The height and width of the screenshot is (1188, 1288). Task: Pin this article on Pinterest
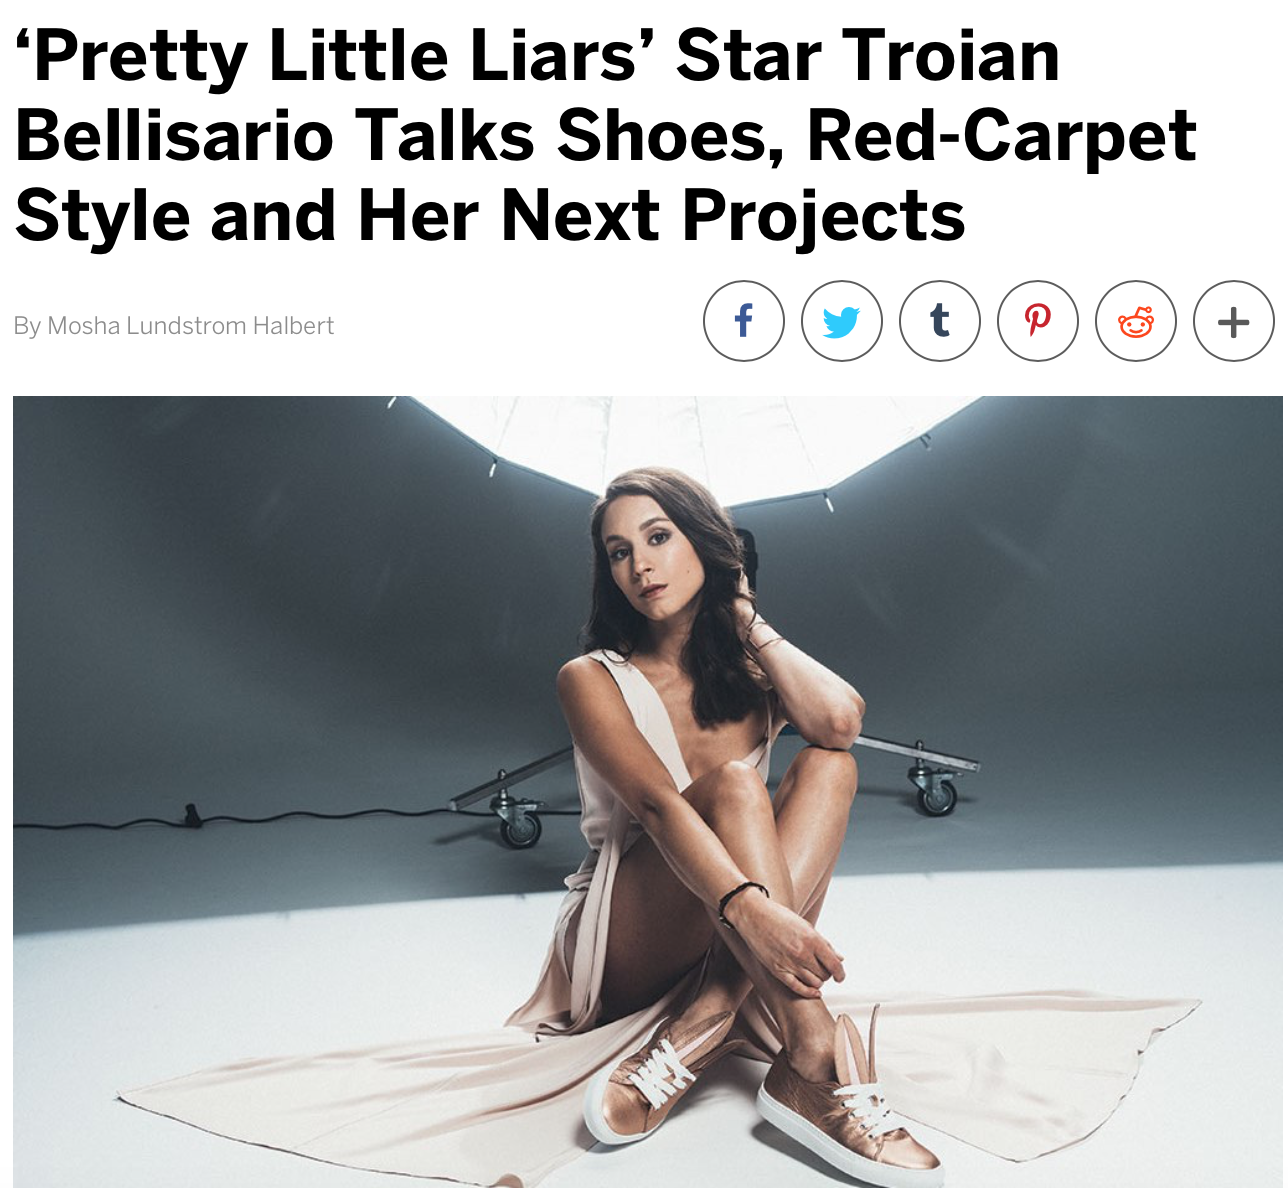tap(1037, 321)
